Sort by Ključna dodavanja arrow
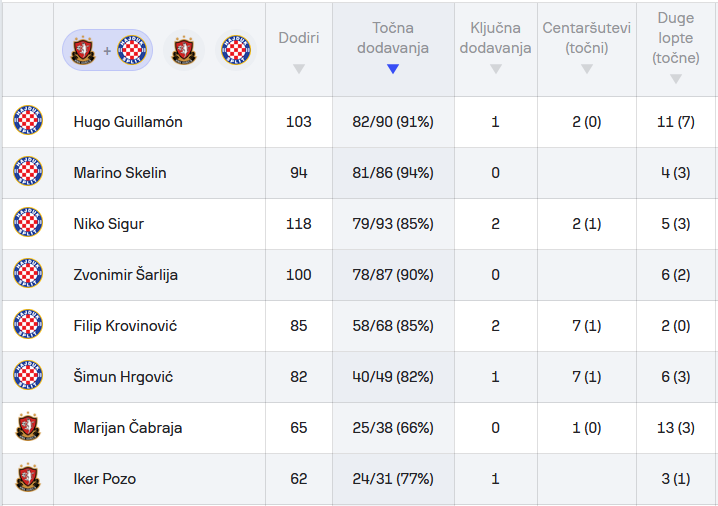 coord(495,69)
